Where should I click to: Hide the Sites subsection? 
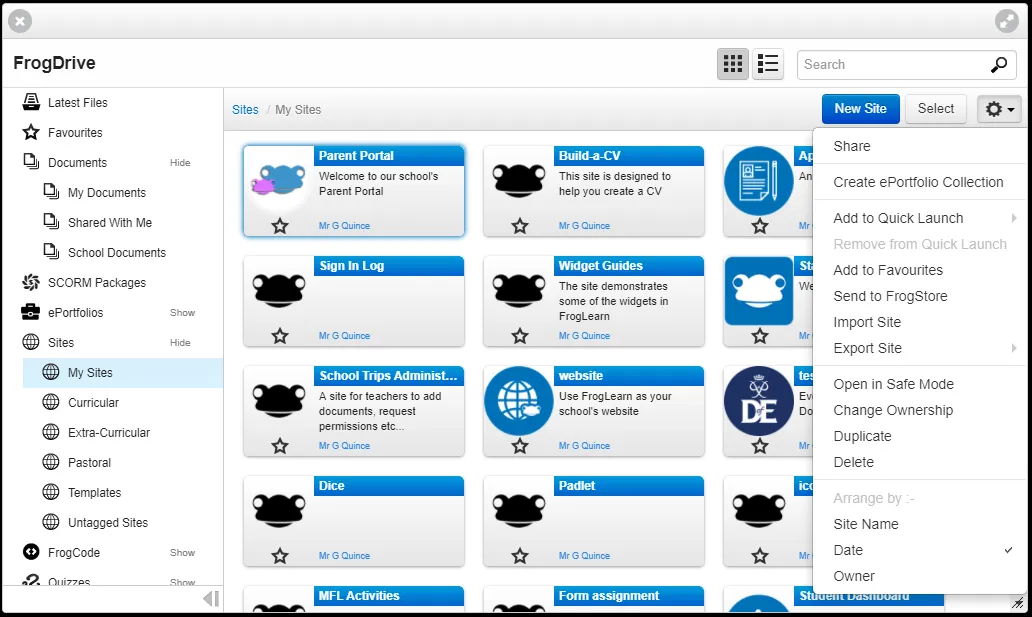180,342
